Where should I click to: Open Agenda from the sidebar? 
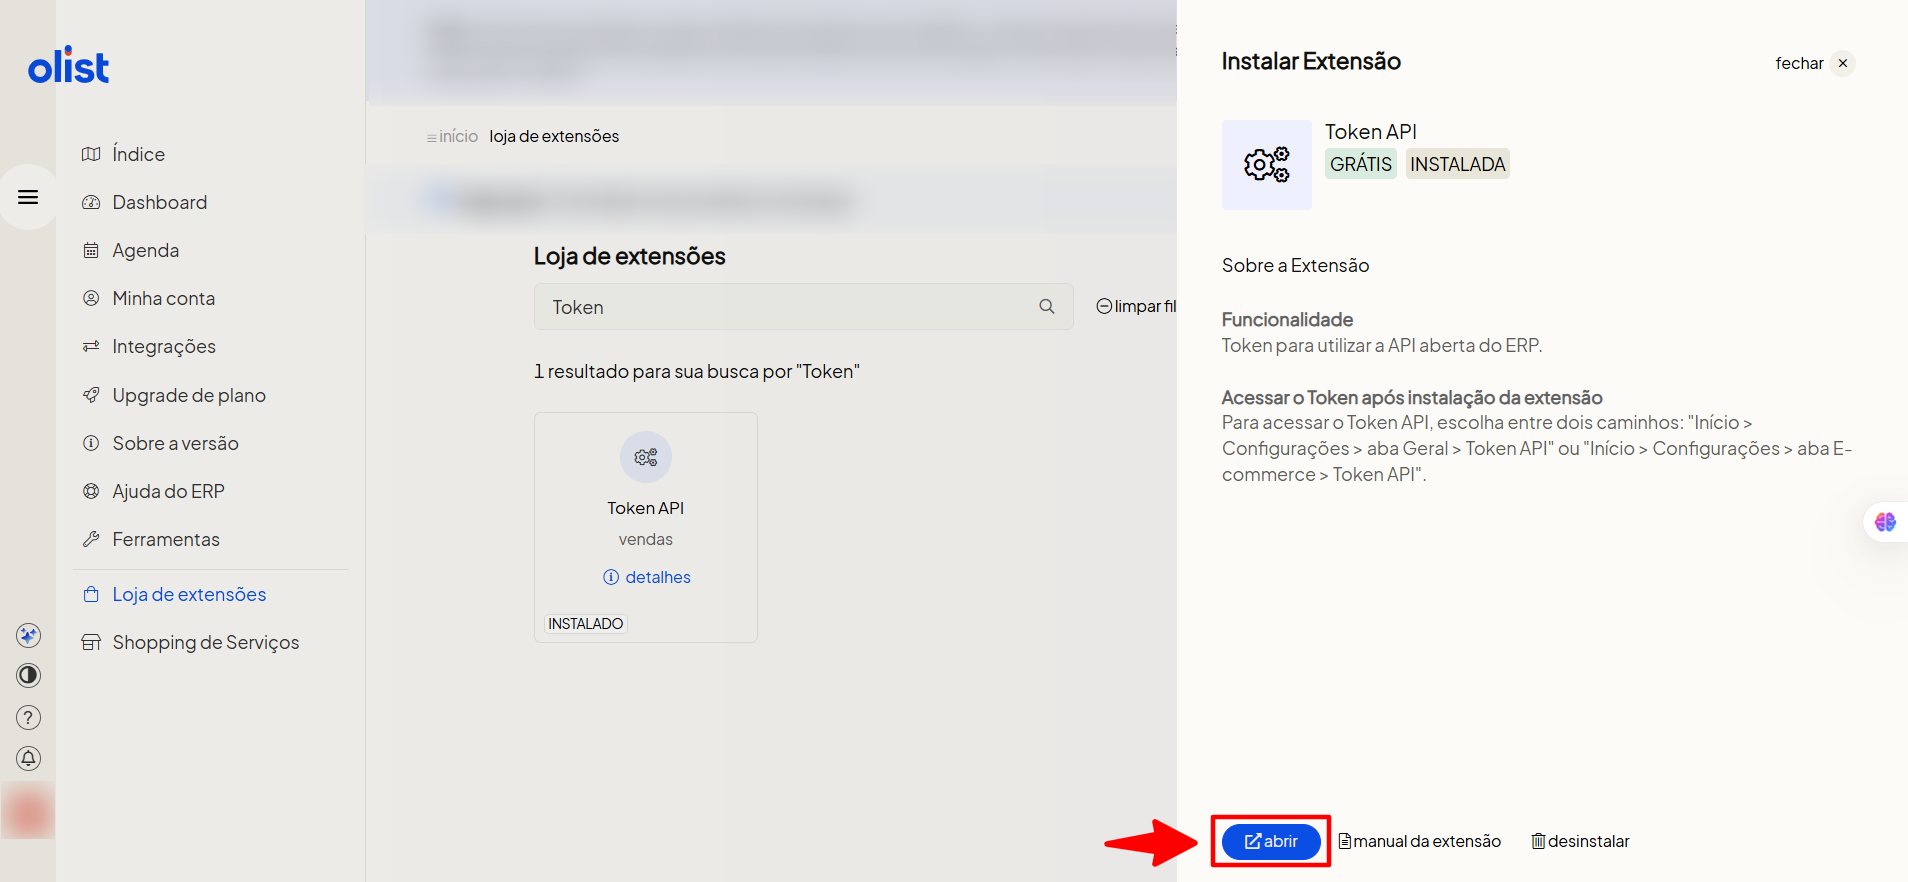pyautogui.click(x=146, y=250)
